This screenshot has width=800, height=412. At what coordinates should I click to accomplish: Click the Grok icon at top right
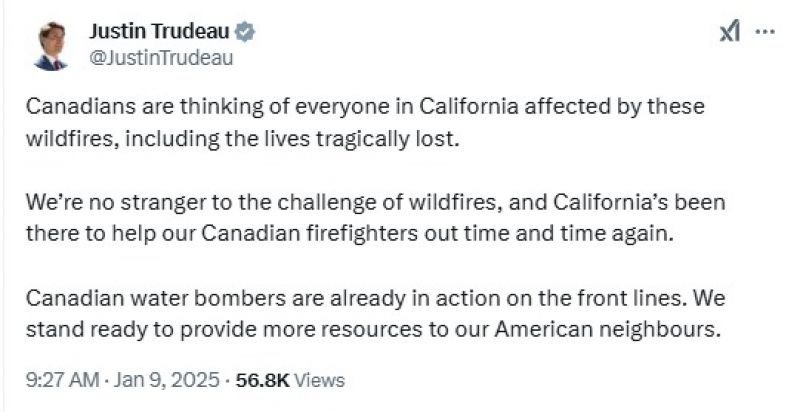coord(729,32)
